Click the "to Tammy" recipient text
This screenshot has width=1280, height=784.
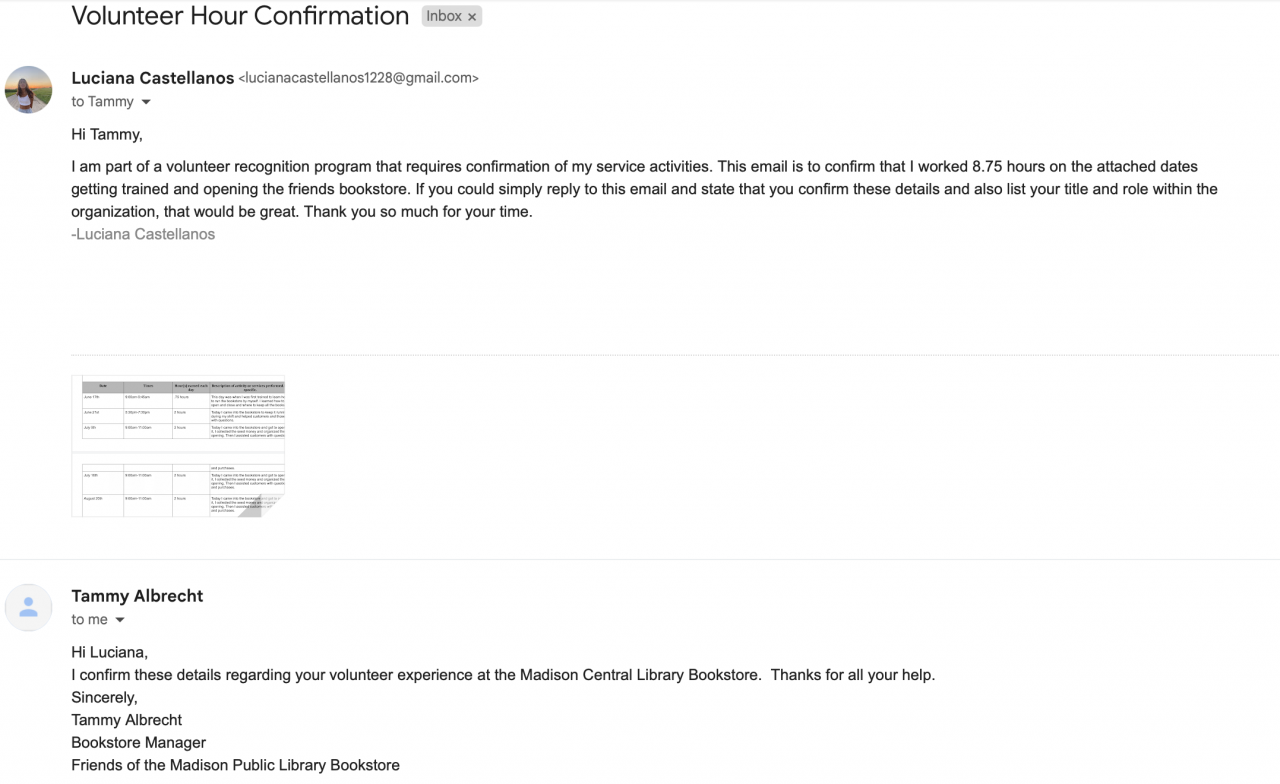[x=102, y=102]
